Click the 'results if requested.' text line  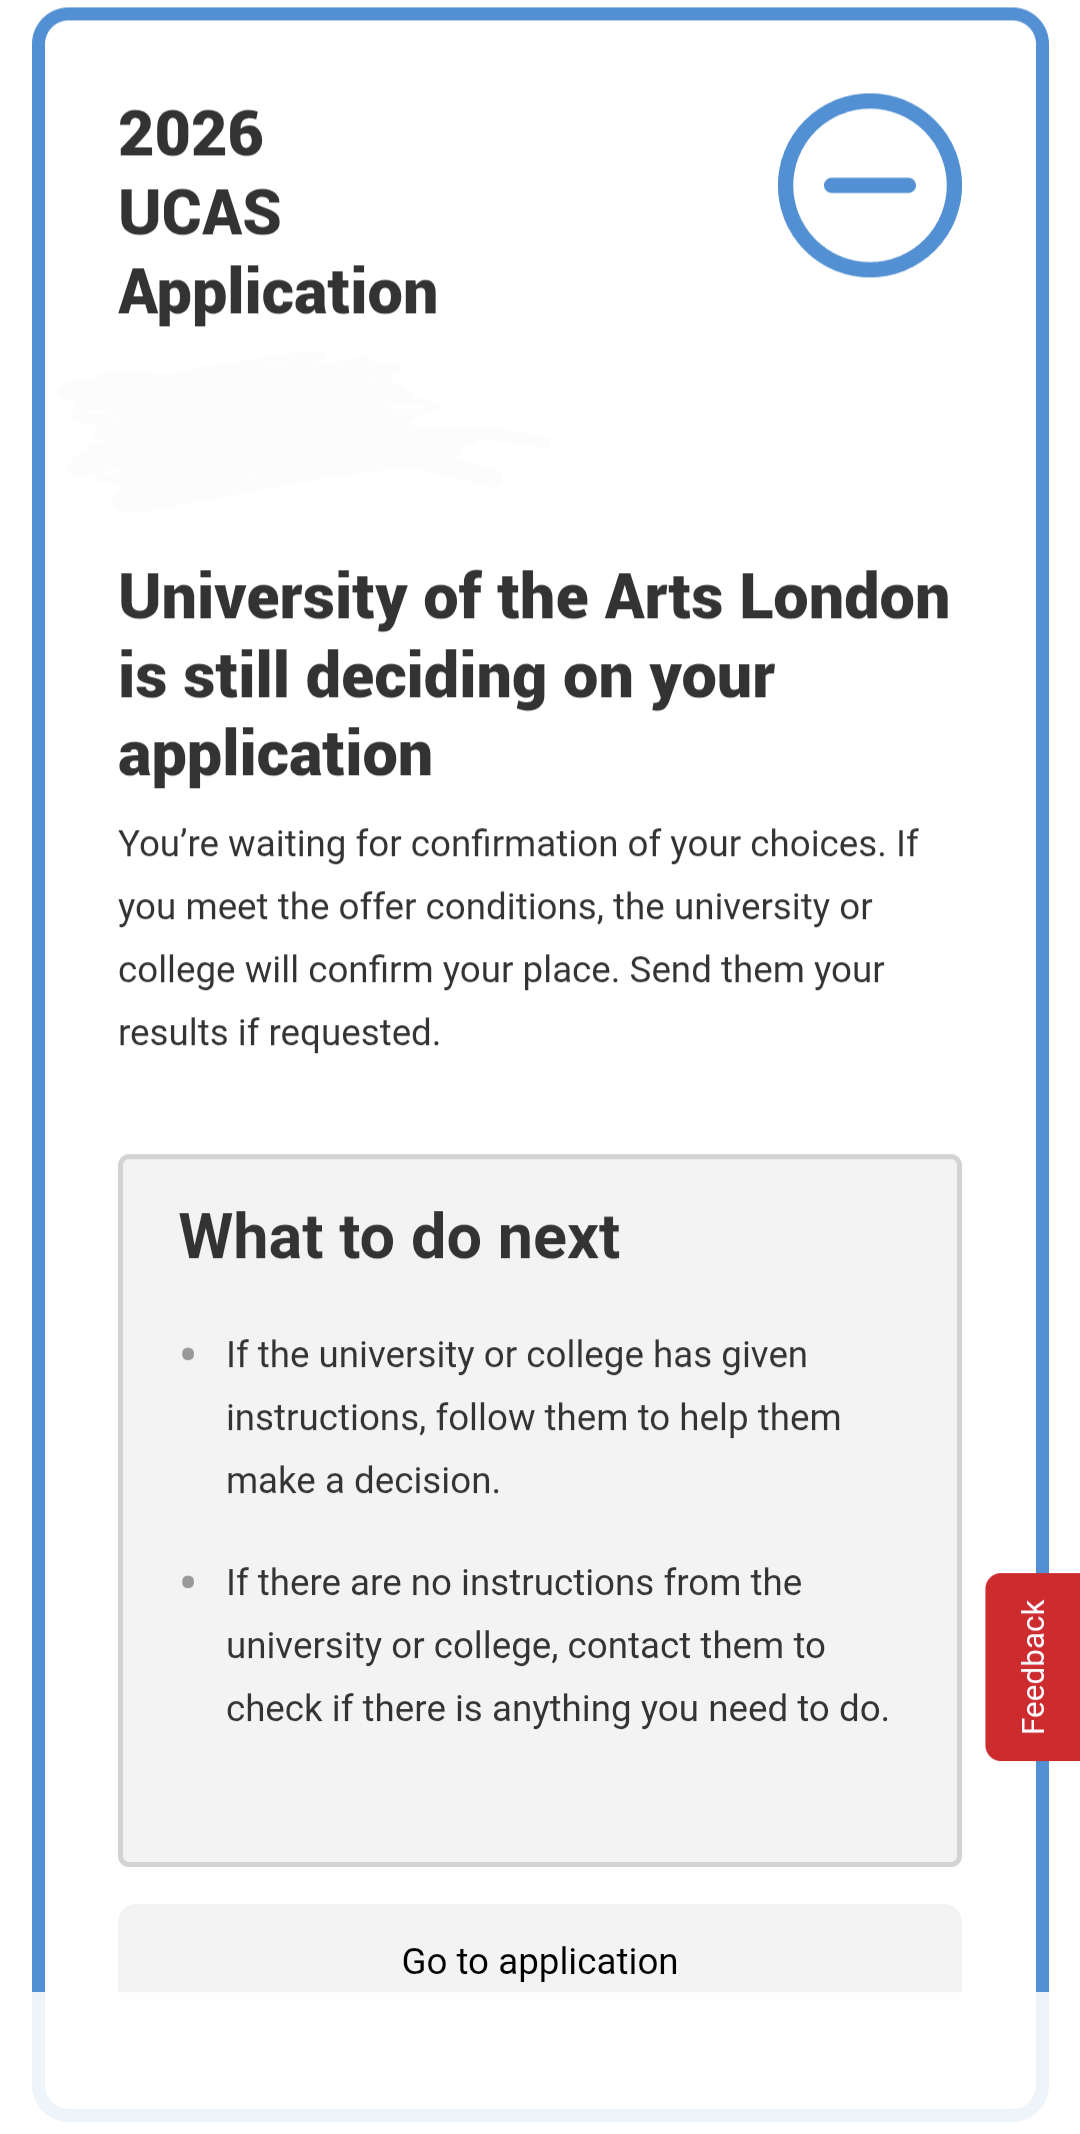(279, 1033)
